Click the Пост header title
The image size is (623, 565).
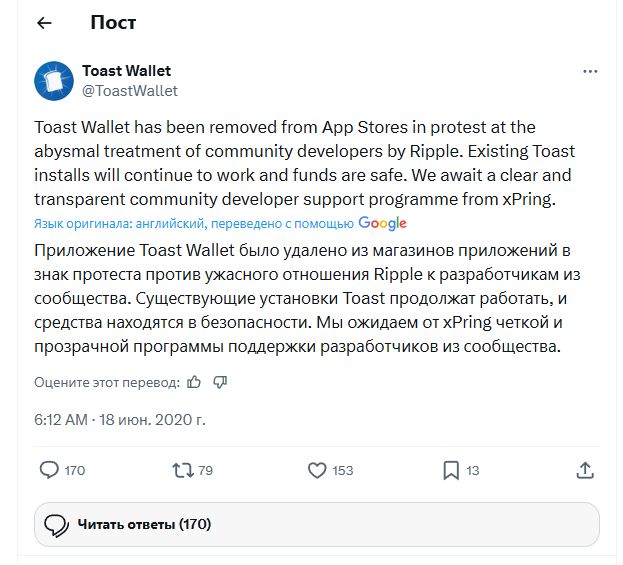tap(113, 22)
